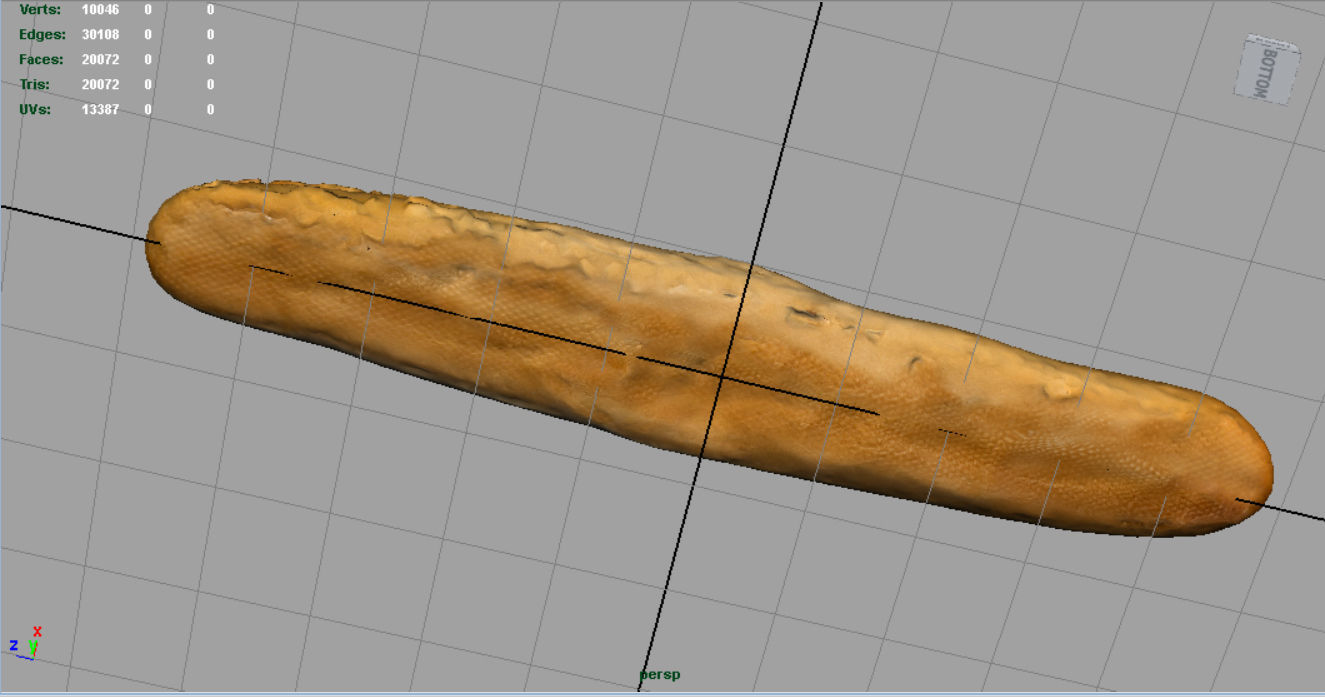Select the baguette bread model

tap(709, 357)
